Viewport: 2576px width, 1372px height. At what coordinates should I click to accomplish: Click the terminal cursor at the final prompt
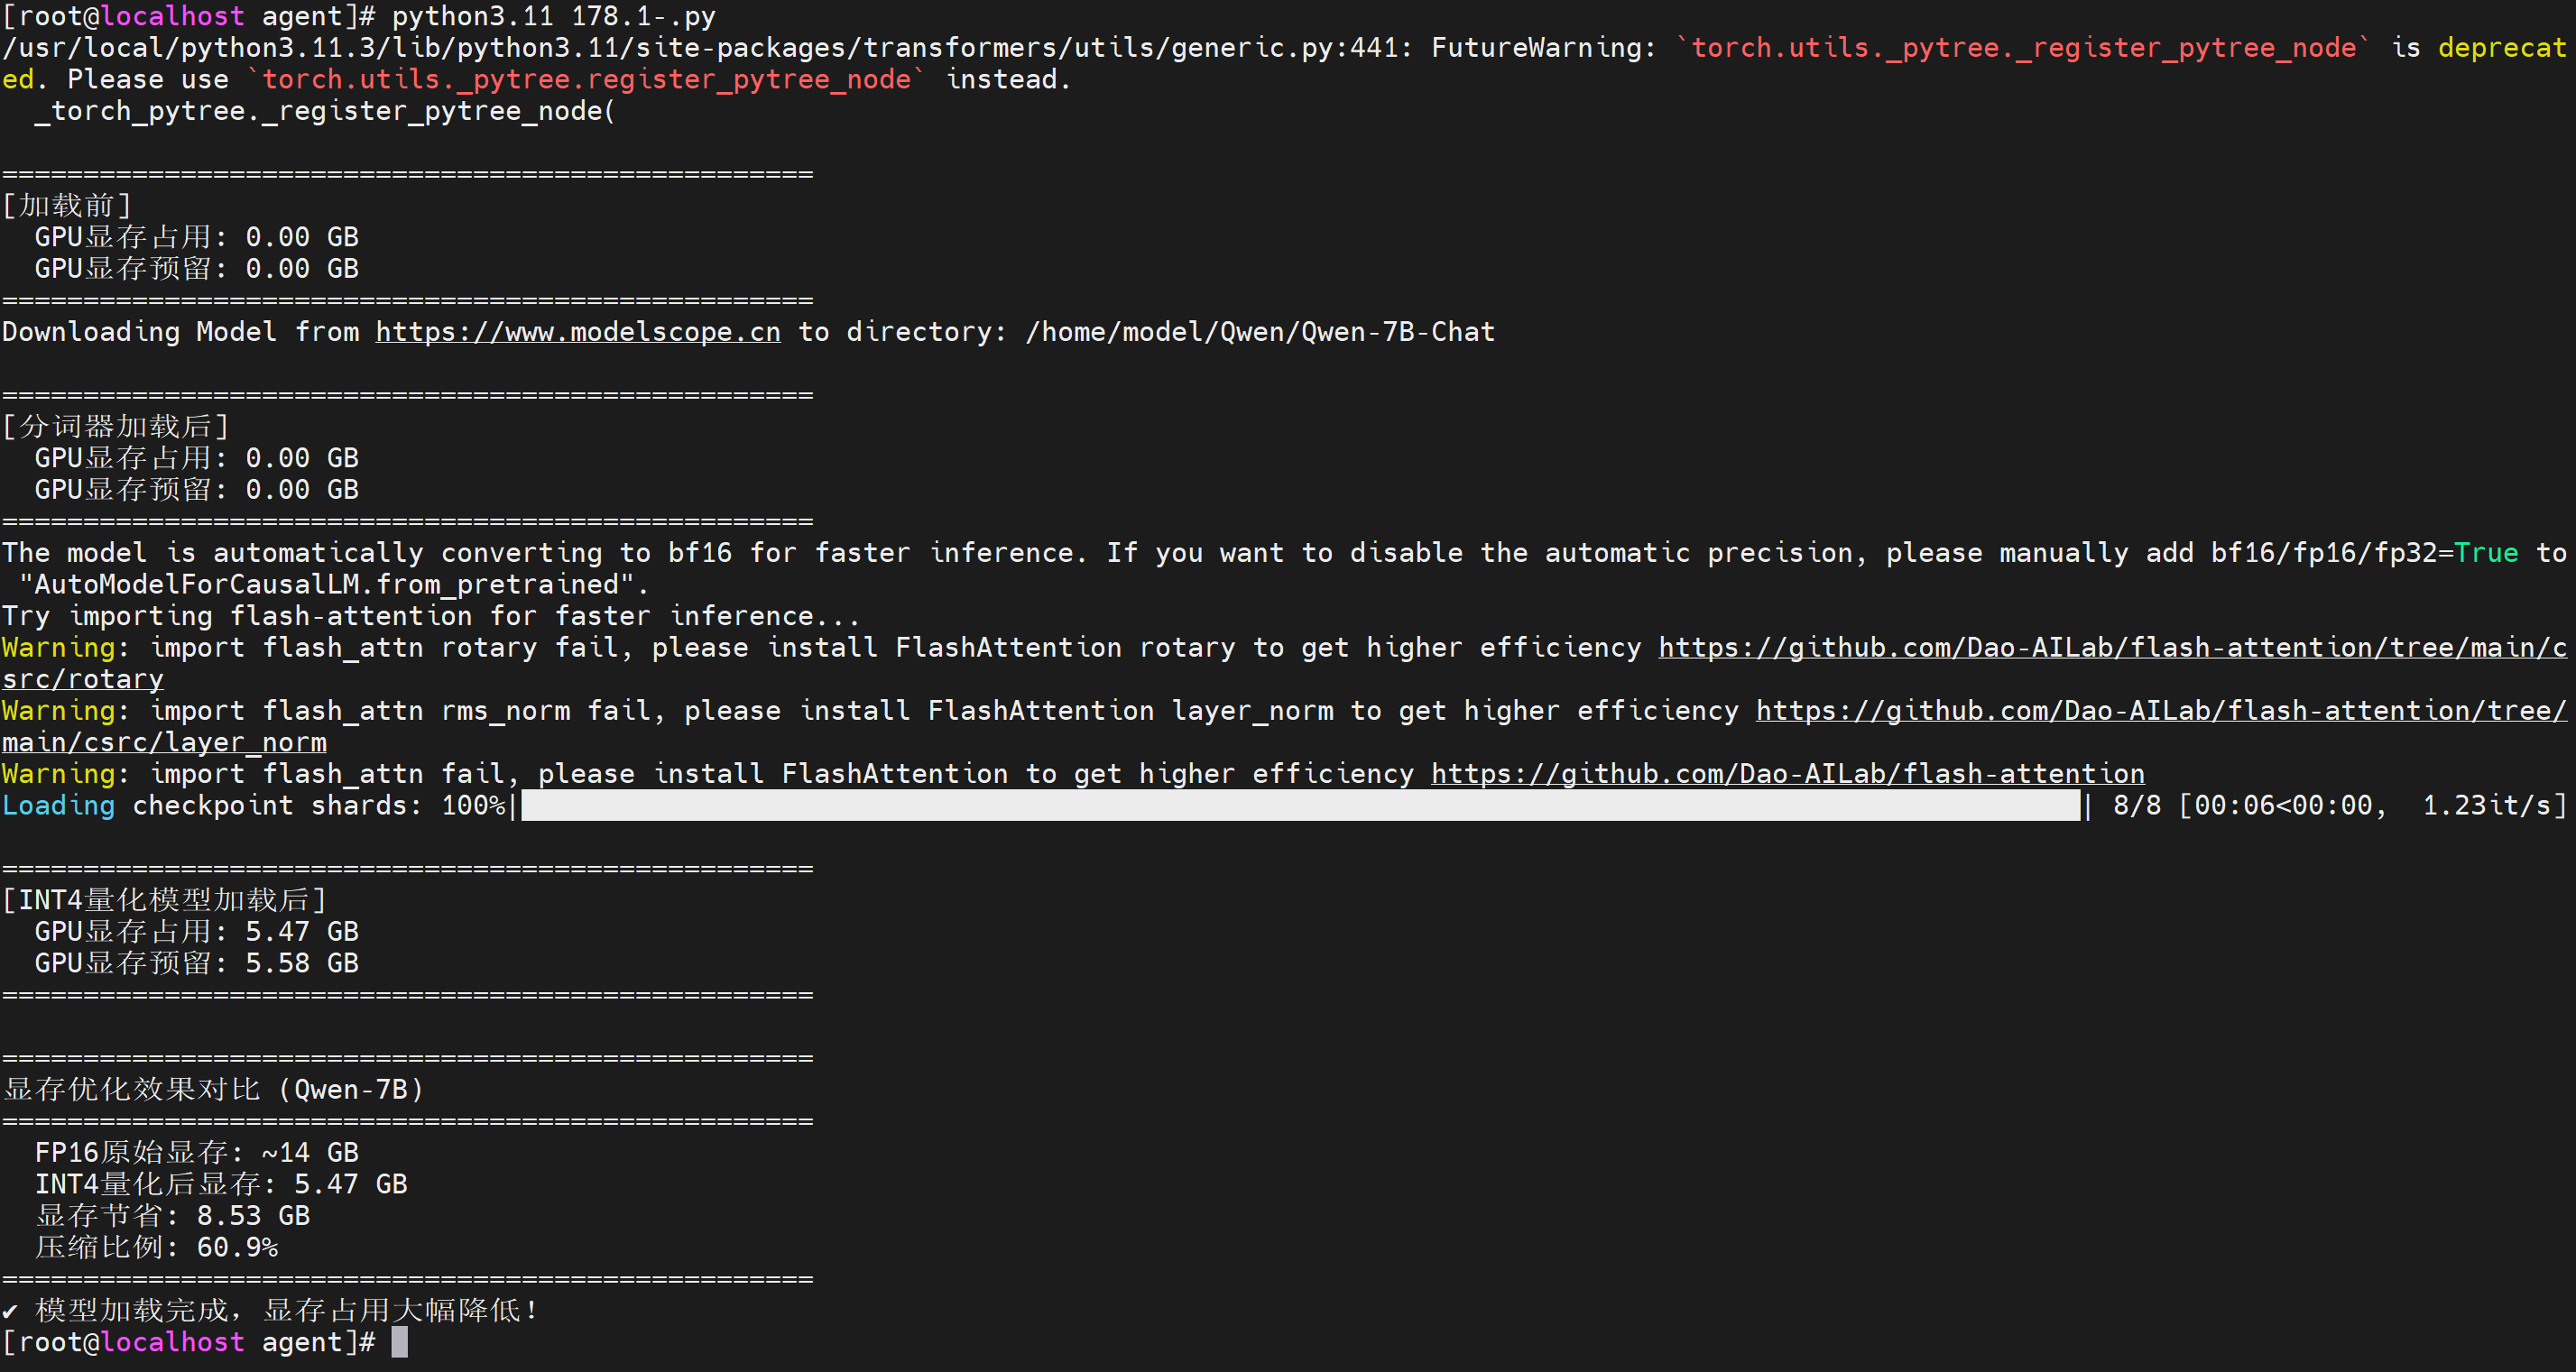pos(399,1342)
